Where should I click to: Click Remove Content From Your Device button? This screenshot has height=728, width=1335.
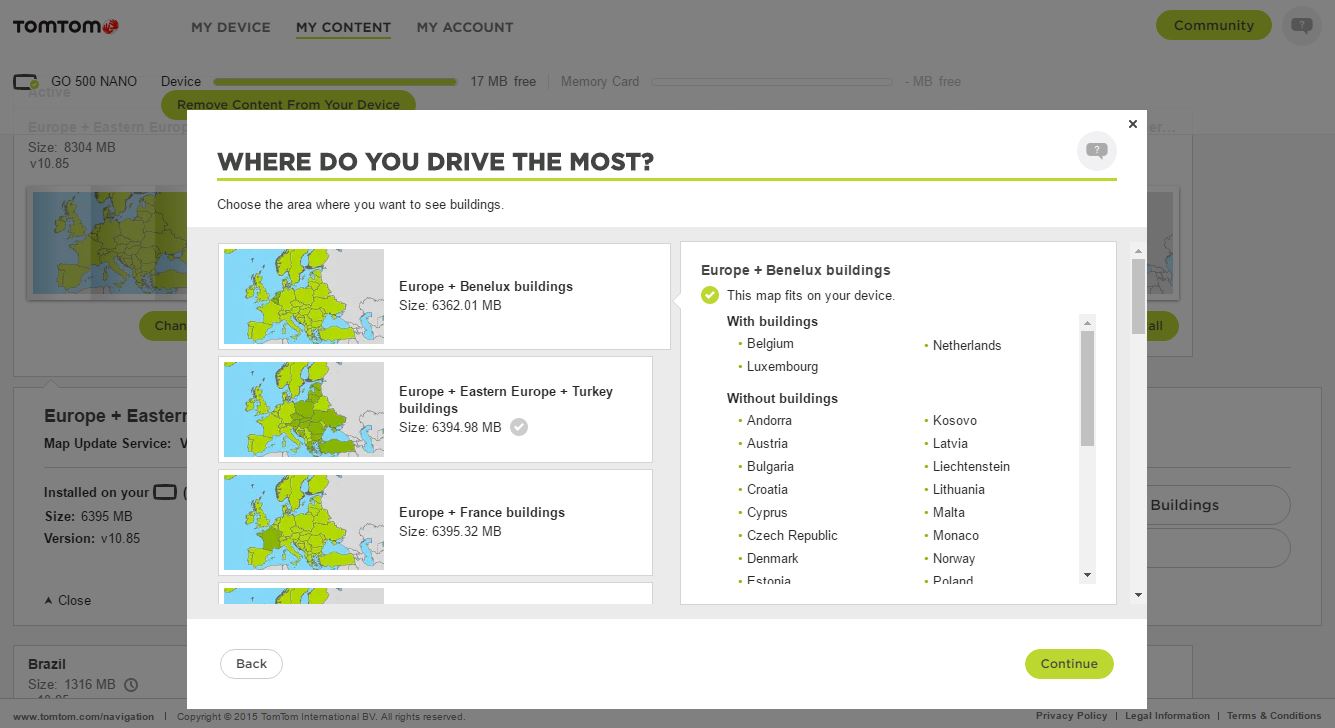tap(288, 104)
